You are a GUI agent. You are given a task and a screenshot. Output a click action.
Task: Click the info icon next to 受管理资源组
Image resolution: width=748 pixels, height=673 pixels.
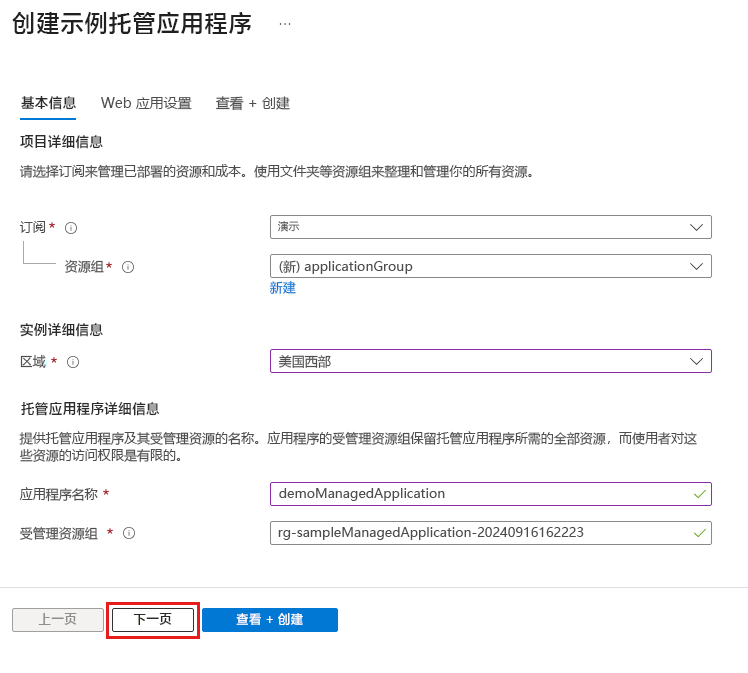[129, 533]
